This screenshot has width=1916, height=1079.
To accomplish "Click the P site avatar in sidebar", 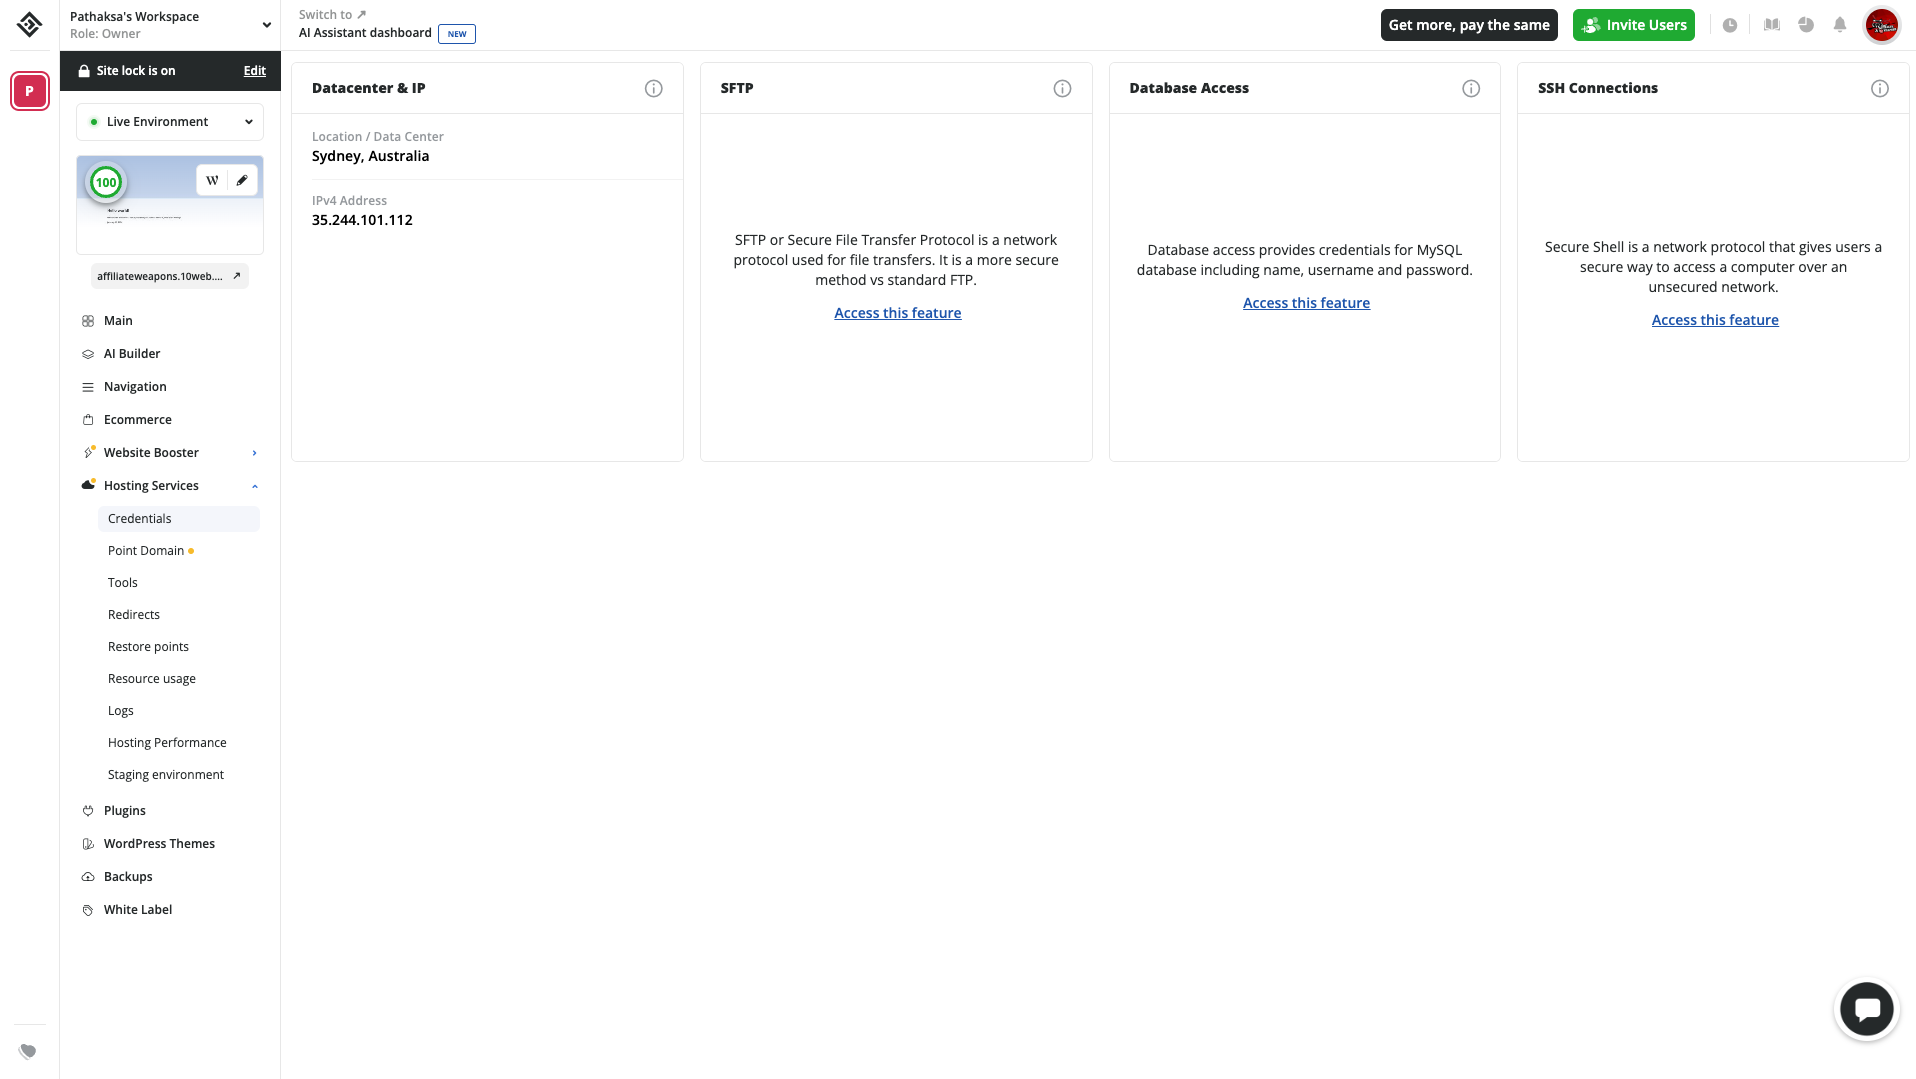I will (29, 91).
